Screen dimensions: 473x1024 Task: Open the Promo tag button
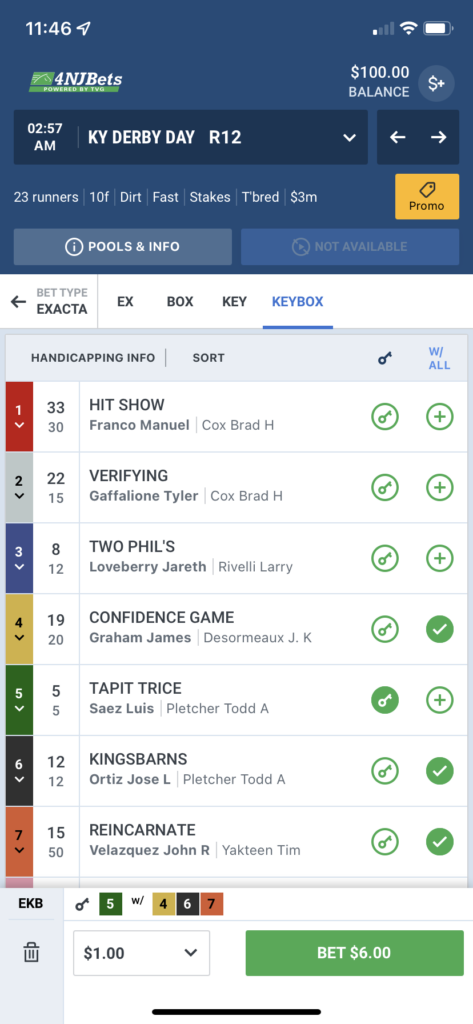coord(427,196)
